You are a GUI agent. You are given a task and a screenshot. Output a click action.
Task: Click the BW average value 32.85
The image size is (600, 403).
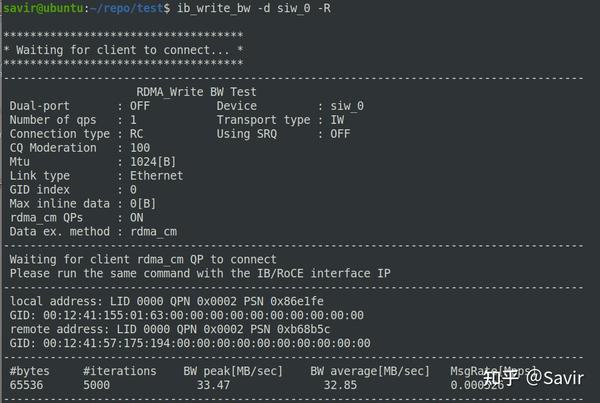tap(340, 384)
